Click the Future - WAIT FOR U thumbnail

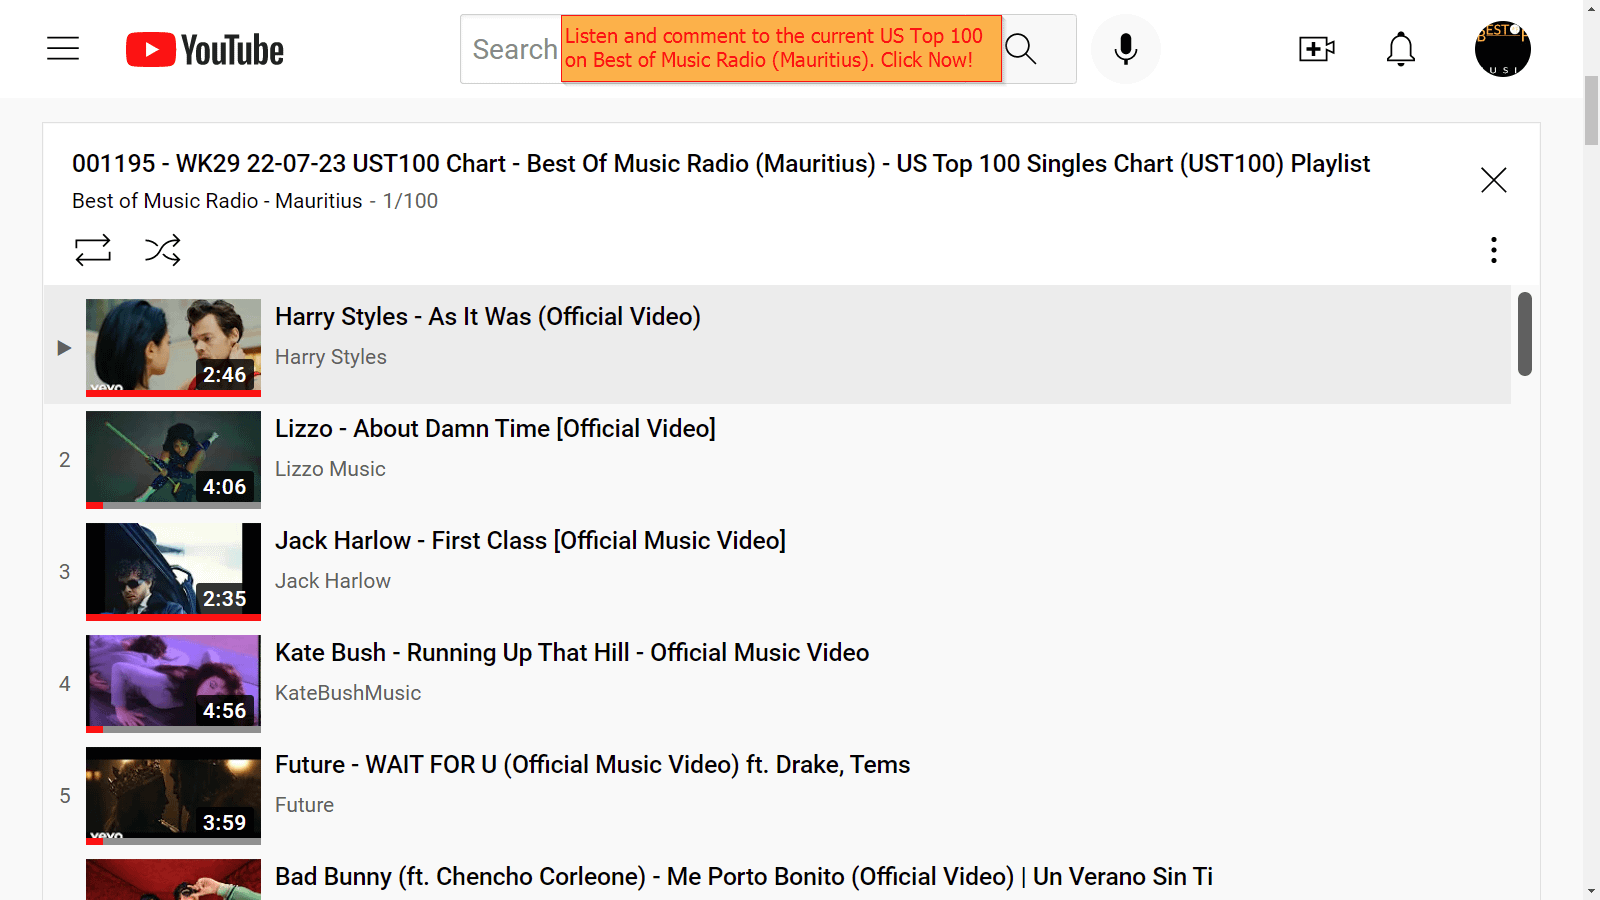(173, 795)
